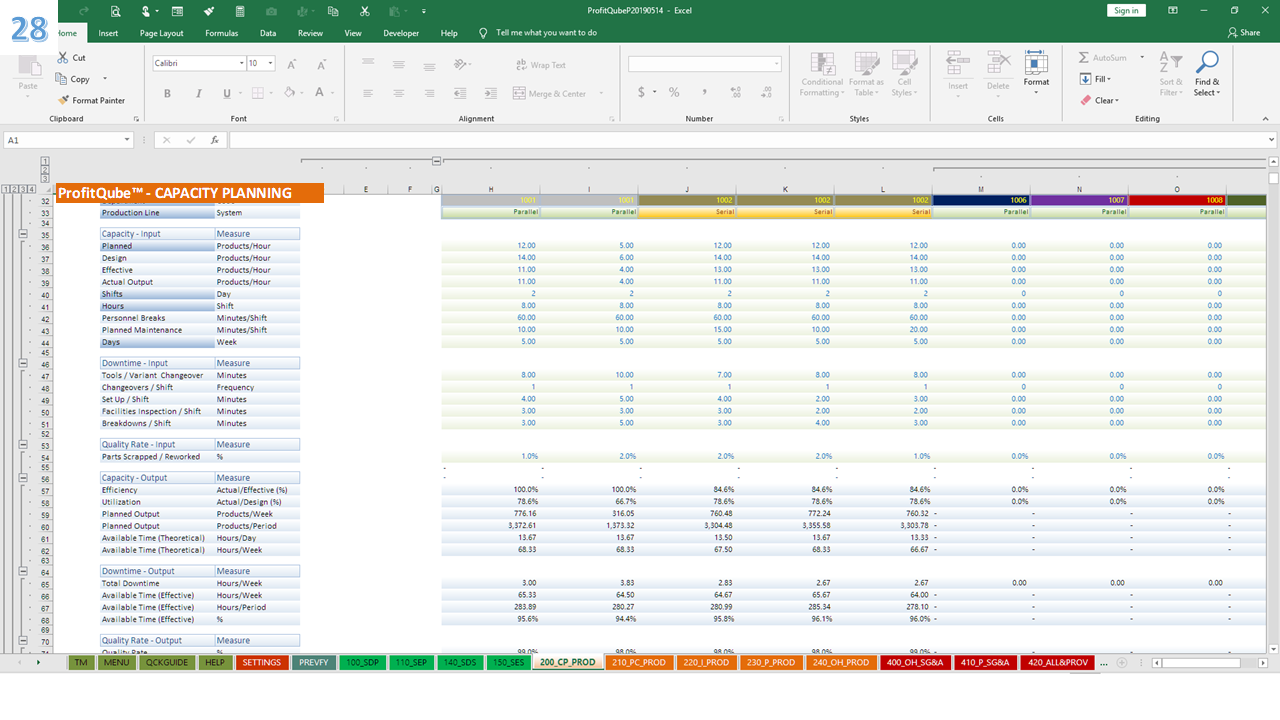Open the Formulas ribbon tab
Viewport: 1280px width, 720px height.
pyautogui.click(x=222, y=33)
